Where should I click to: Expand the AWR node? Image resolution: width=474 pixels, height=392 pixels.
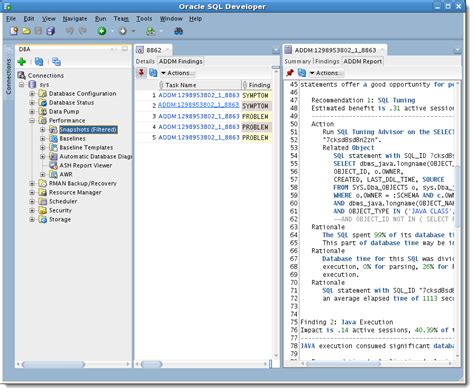[43, 175]
